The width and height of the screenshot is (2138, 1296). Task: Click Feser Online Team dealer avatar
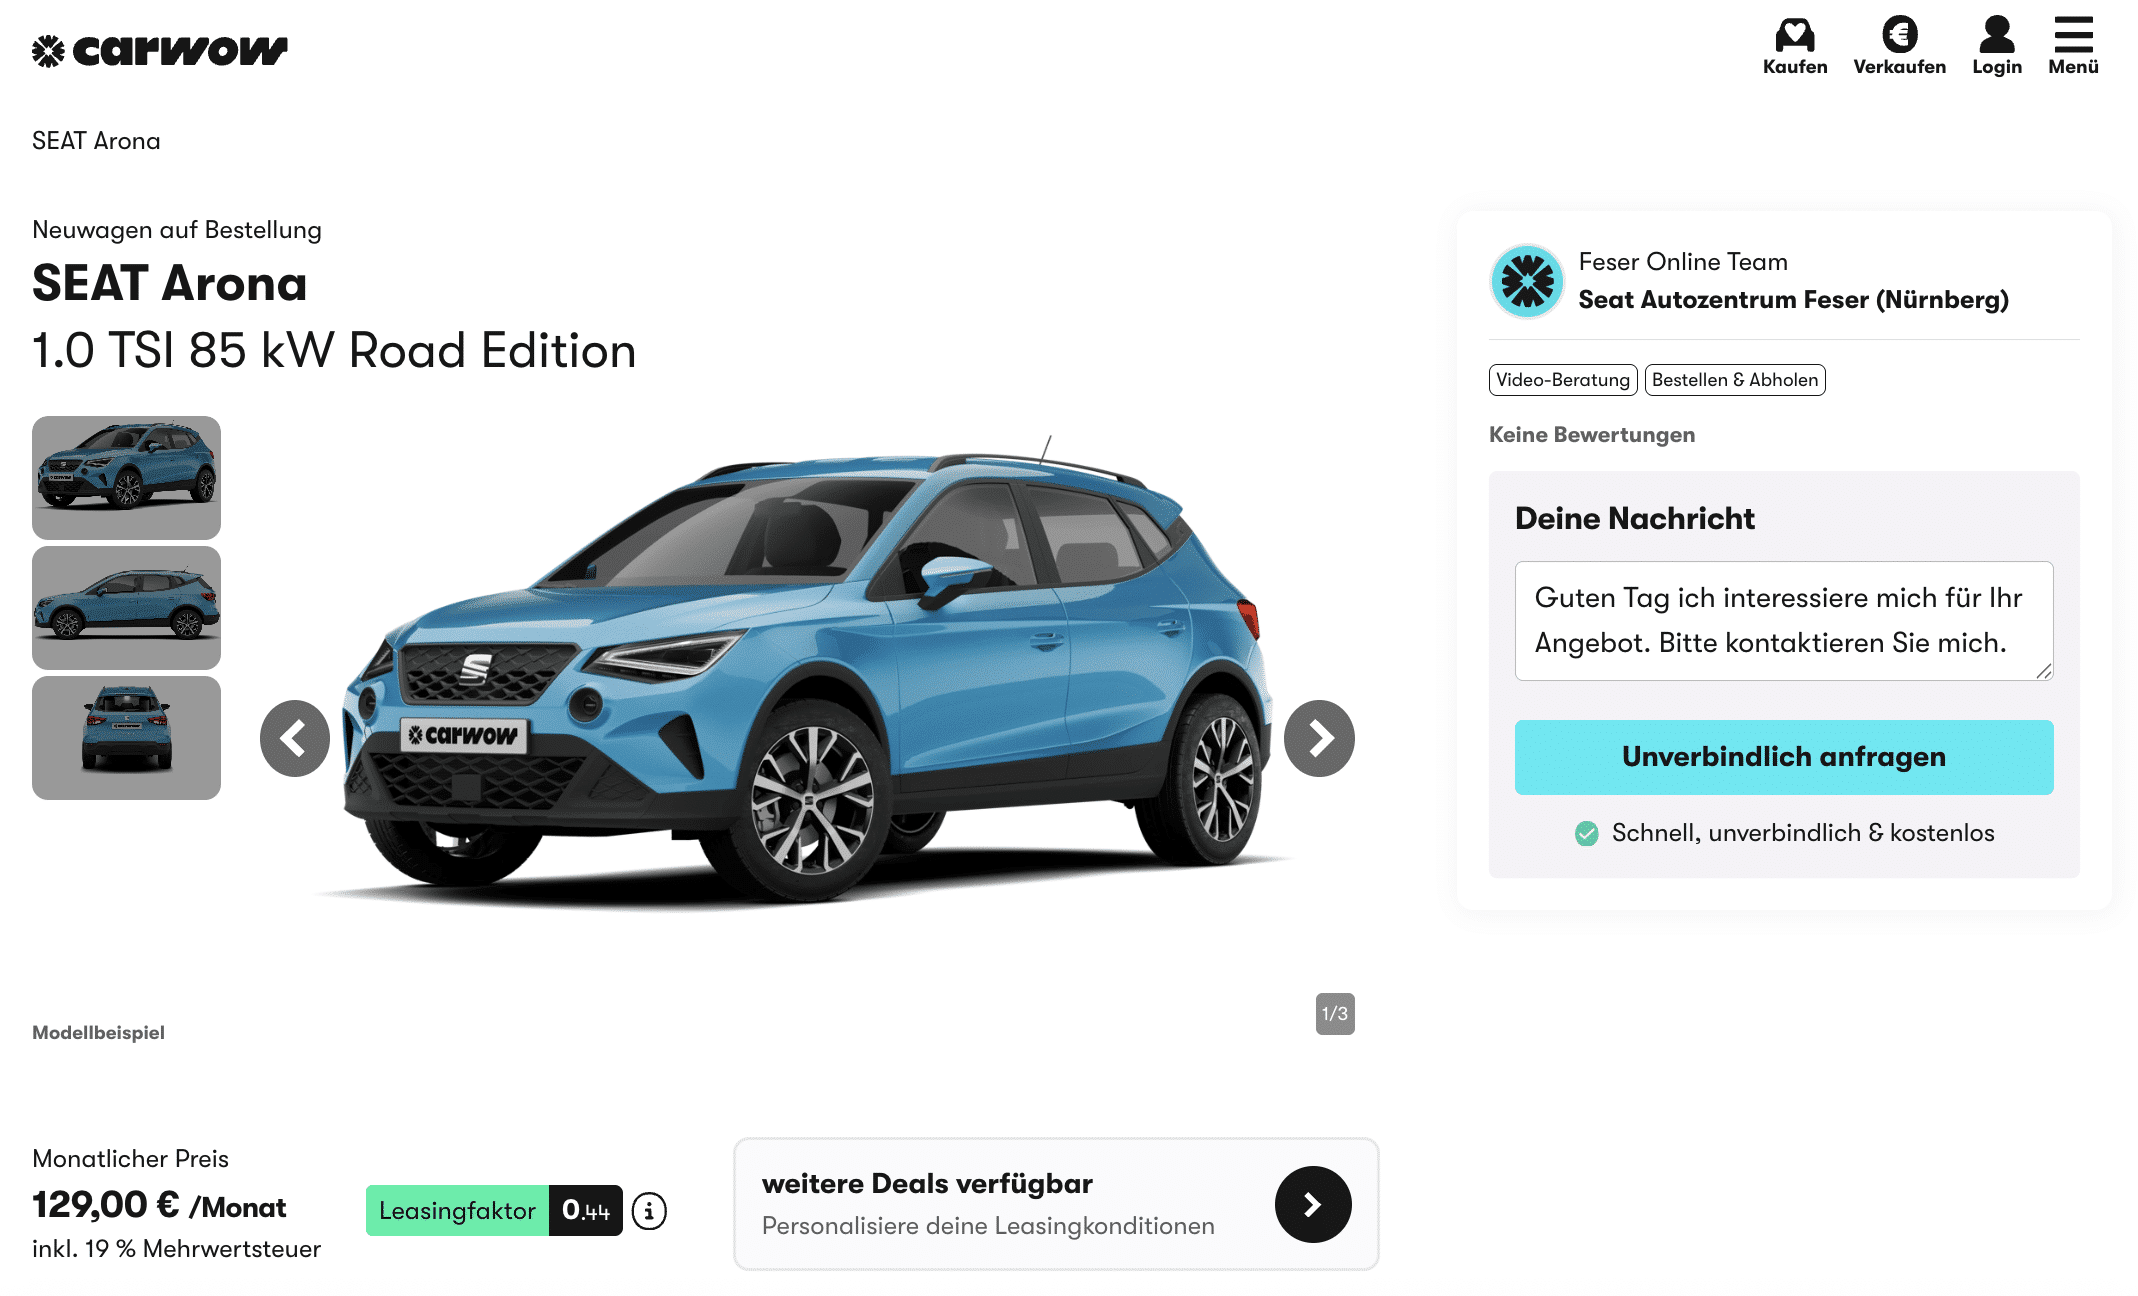click(x=1527, y=281)
